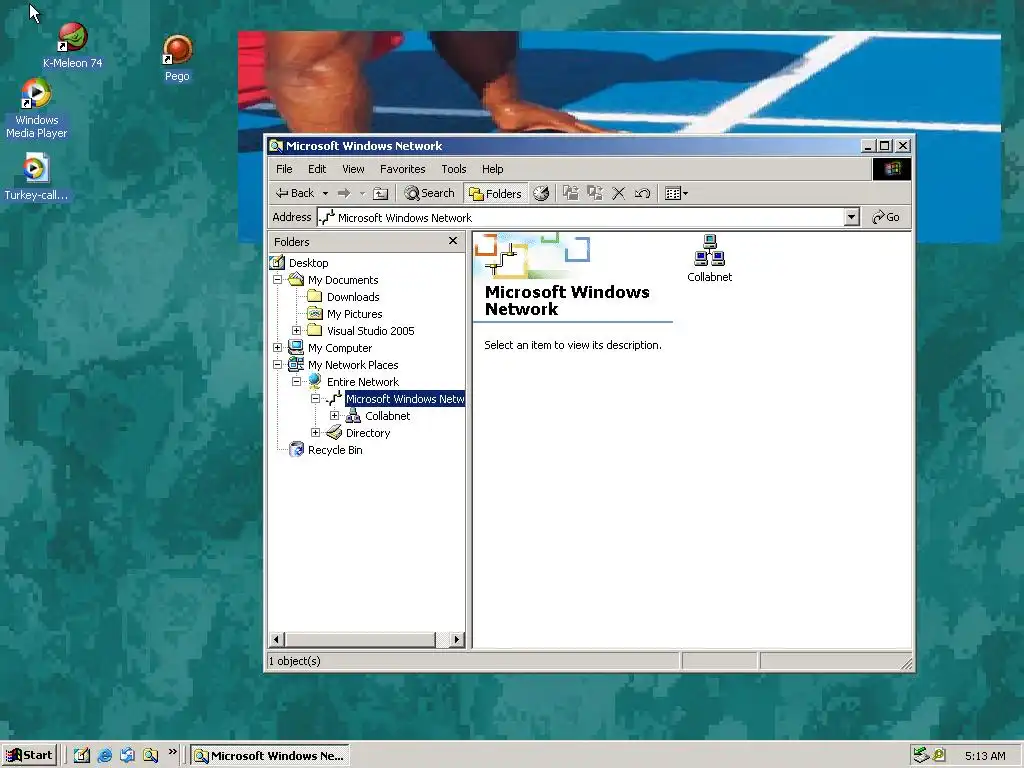The width and height of the screenshot is (1024, 768).
Task: Expand the Directory tree node
Action: point(315,432)
